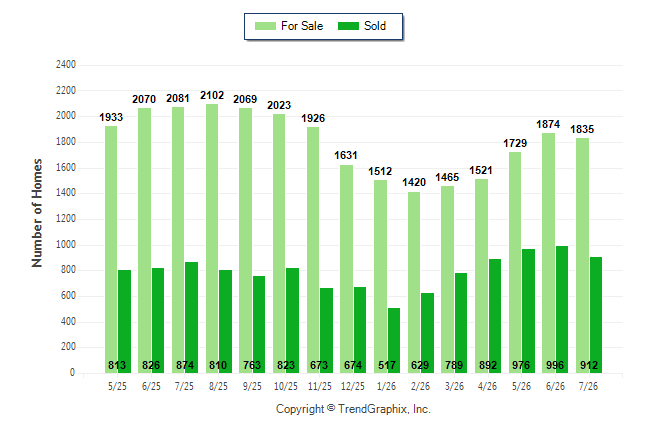
Task: Select the 4/26 Sold bar labeled 892
Action: pyautogui.click(x=495, y=316)
